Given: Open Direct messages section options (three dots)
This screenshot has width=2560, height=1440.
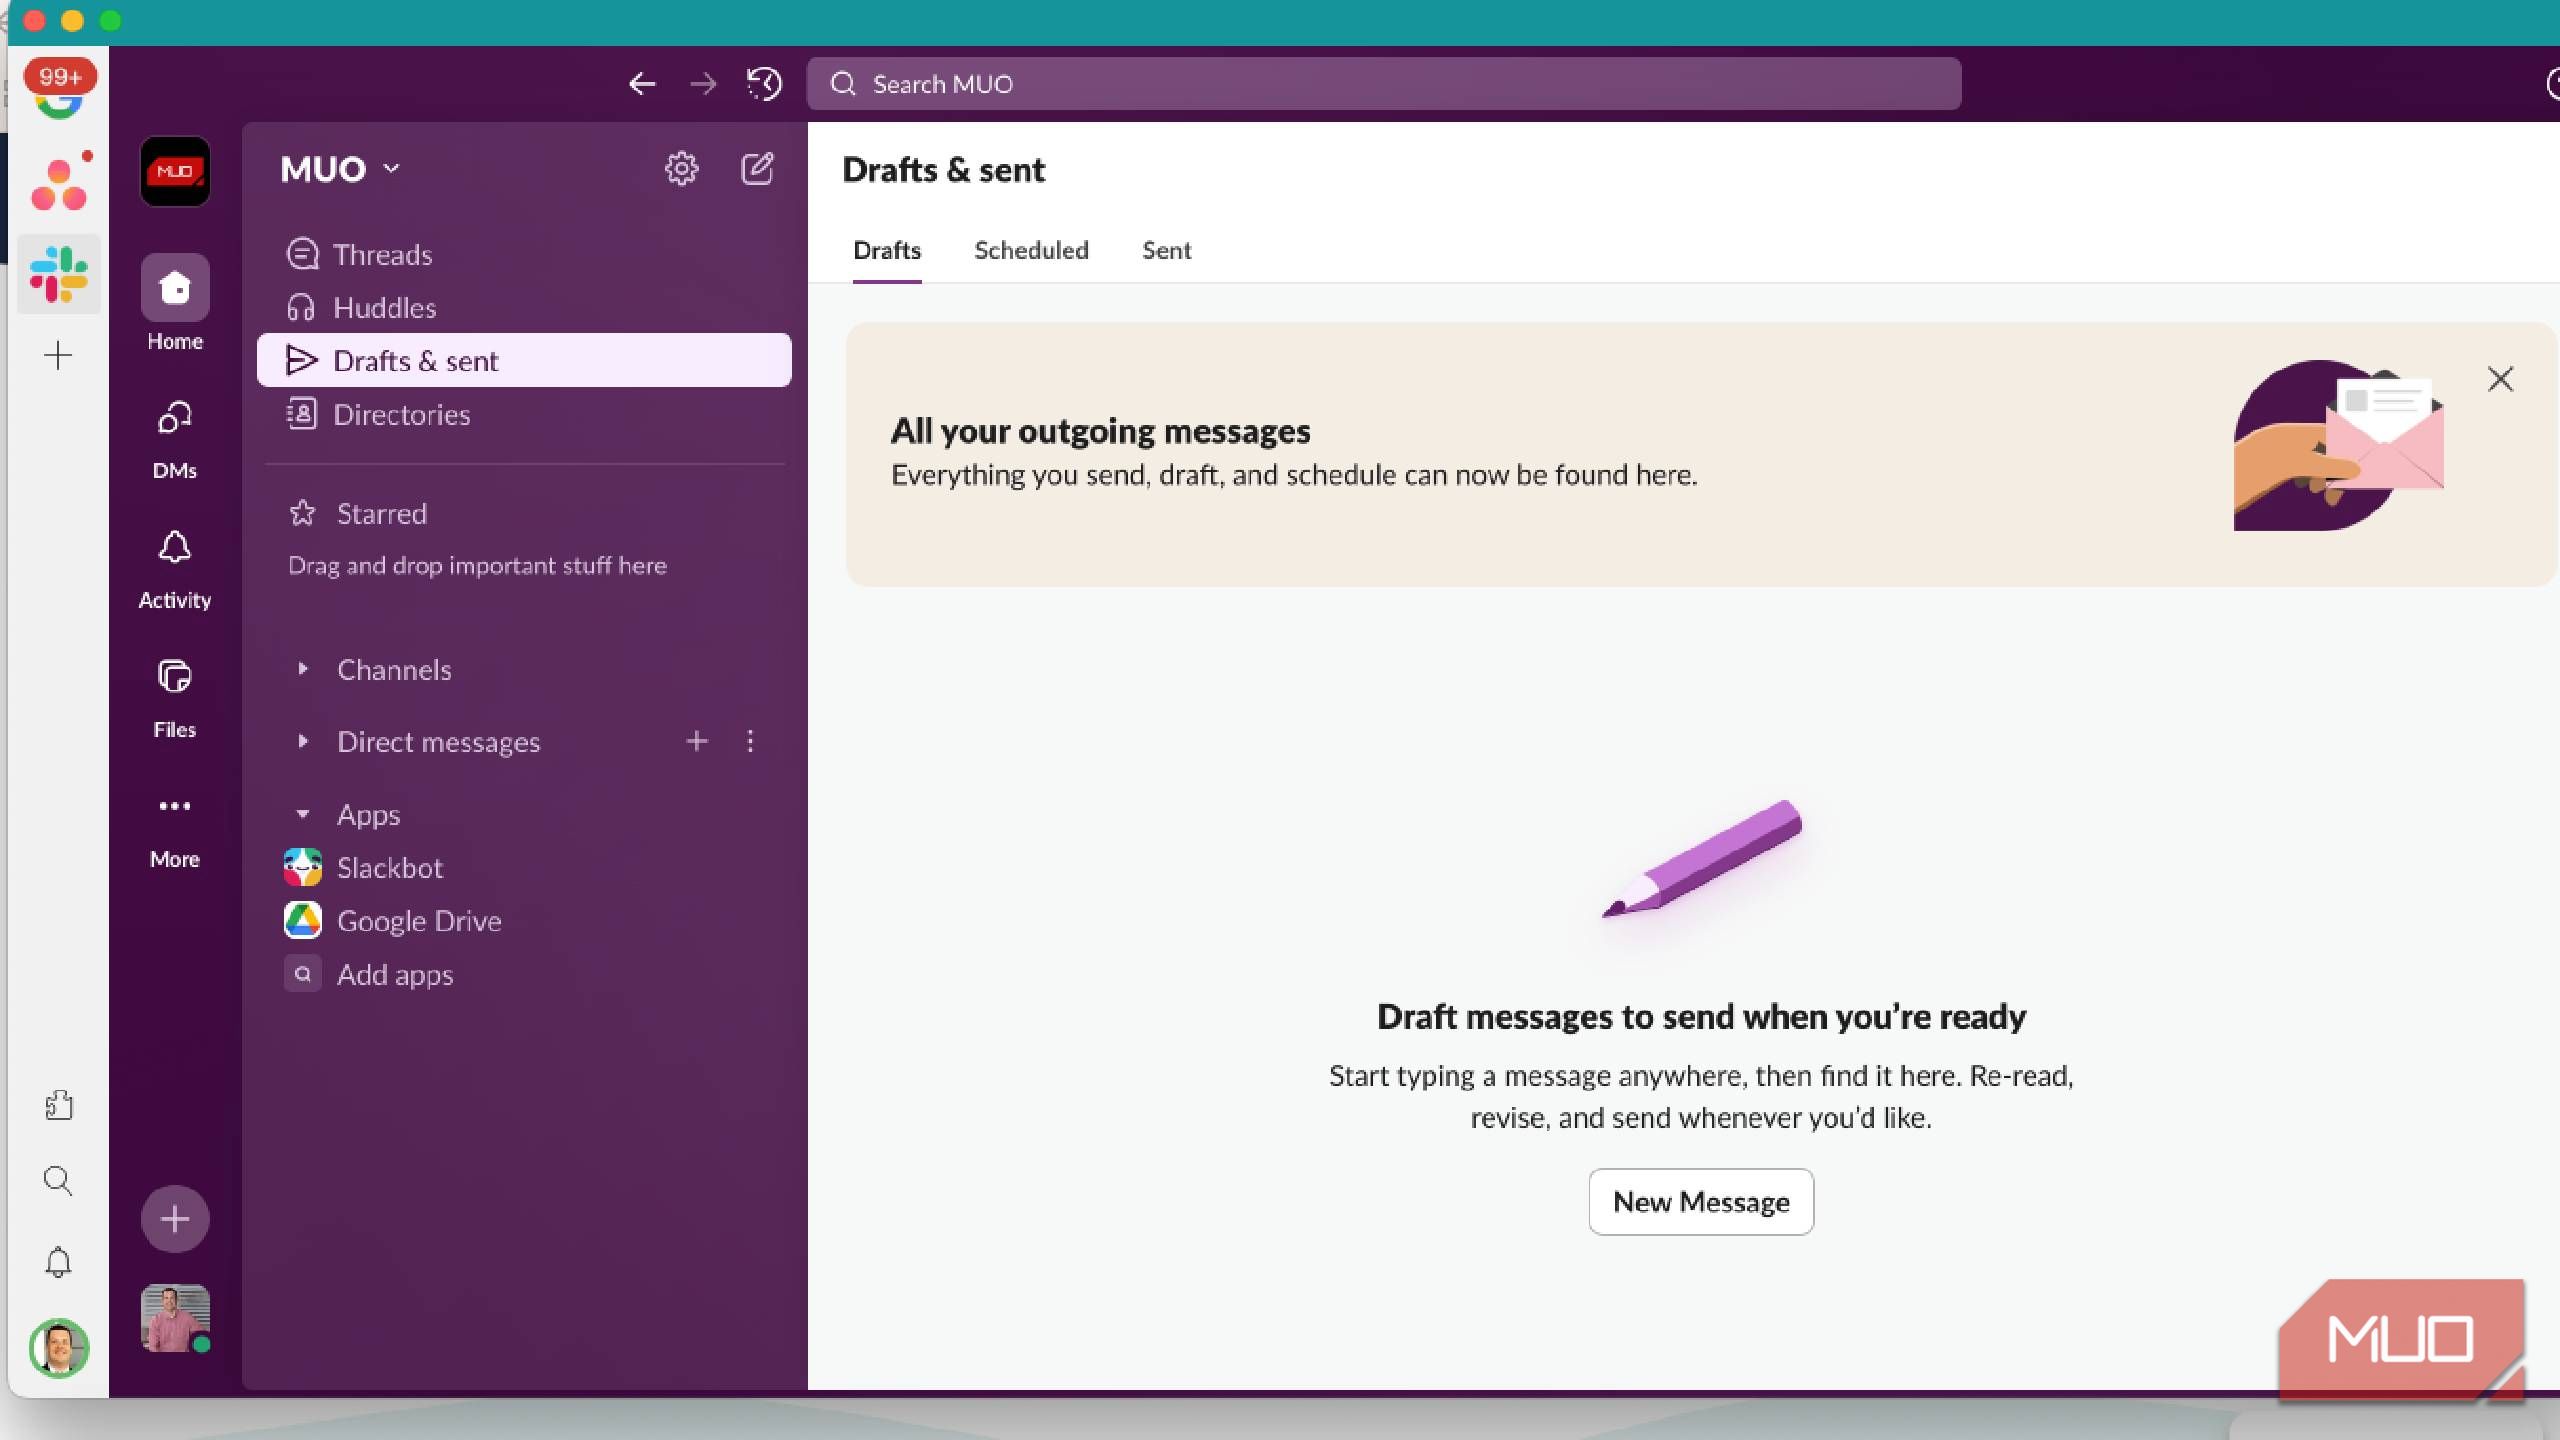Looking at the screenshot, I should 750,741.
